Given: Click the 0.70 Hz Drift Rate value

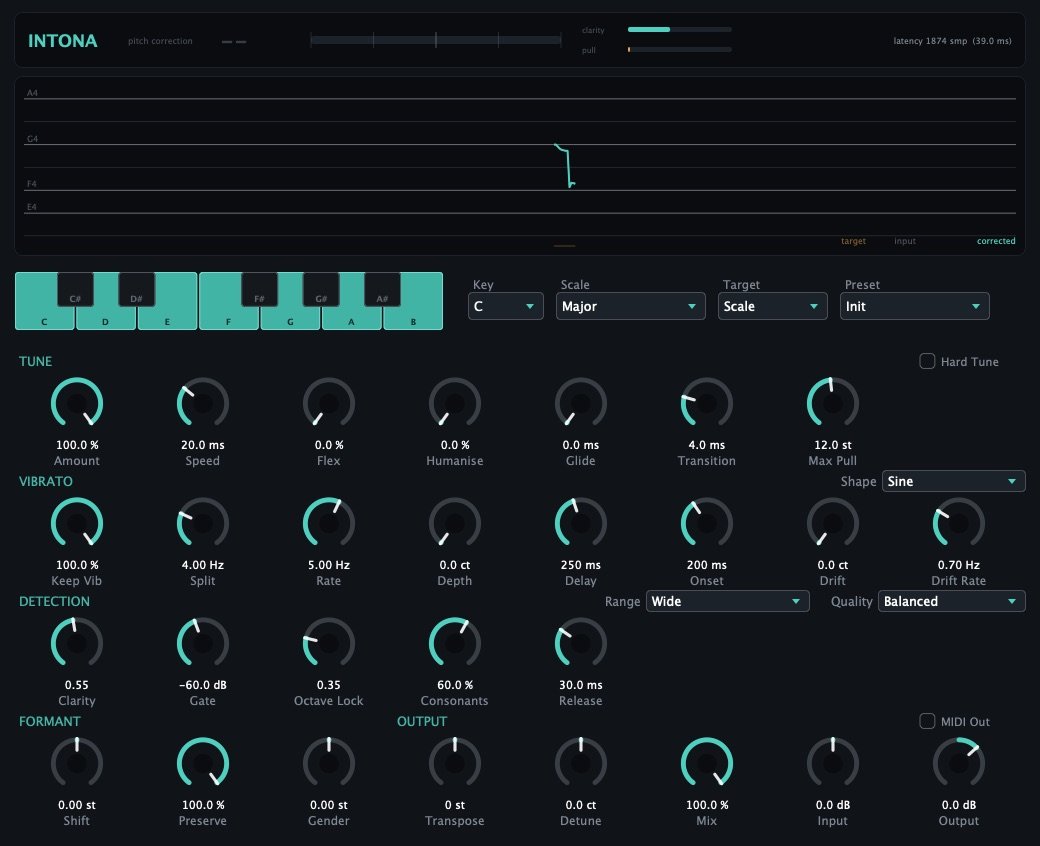Looking at the screenshot, I should 958,565.
